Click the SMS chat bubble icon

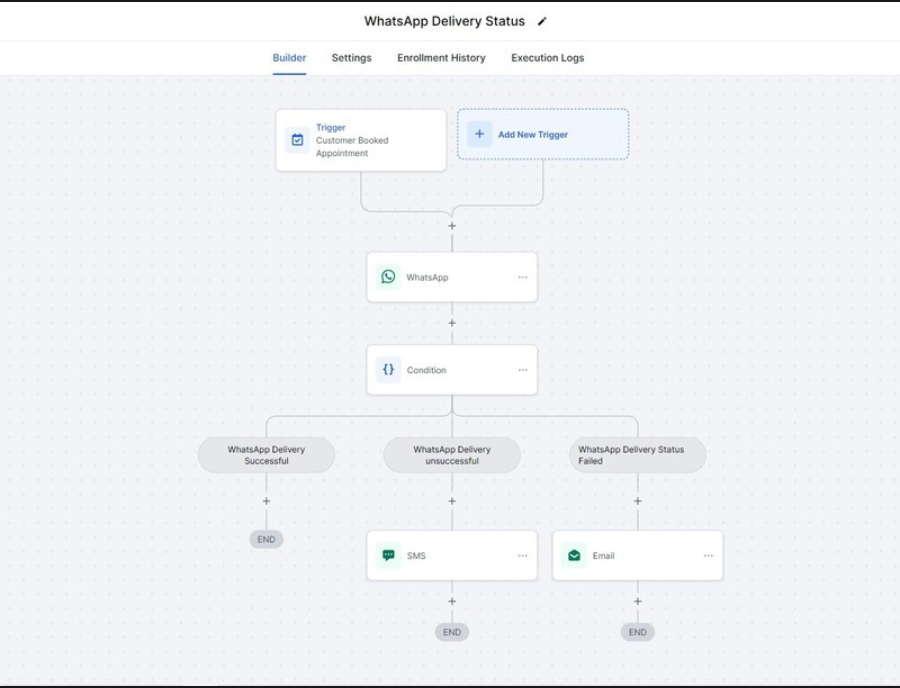tap(388, 555)
